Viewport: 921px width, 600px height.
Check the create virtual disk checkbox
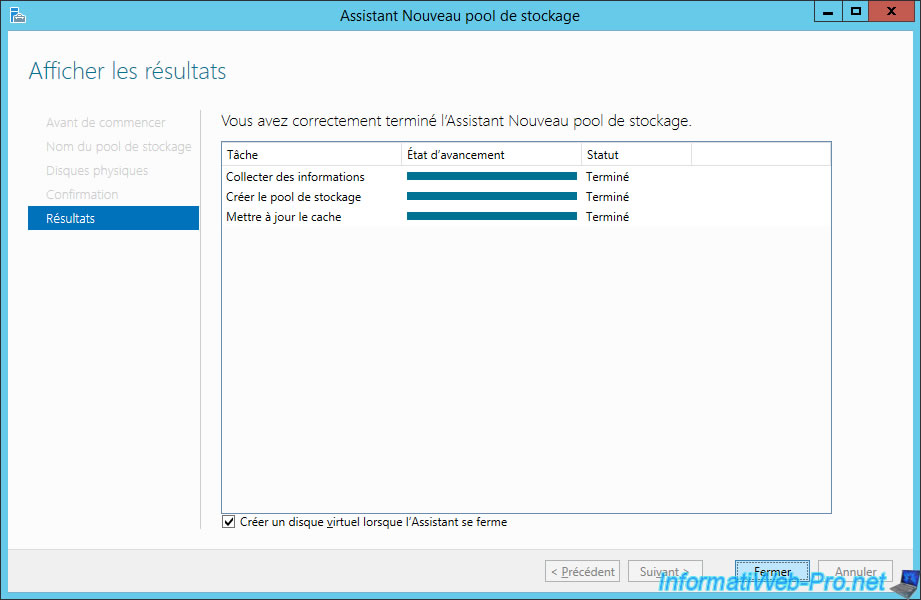pos(229,522)
